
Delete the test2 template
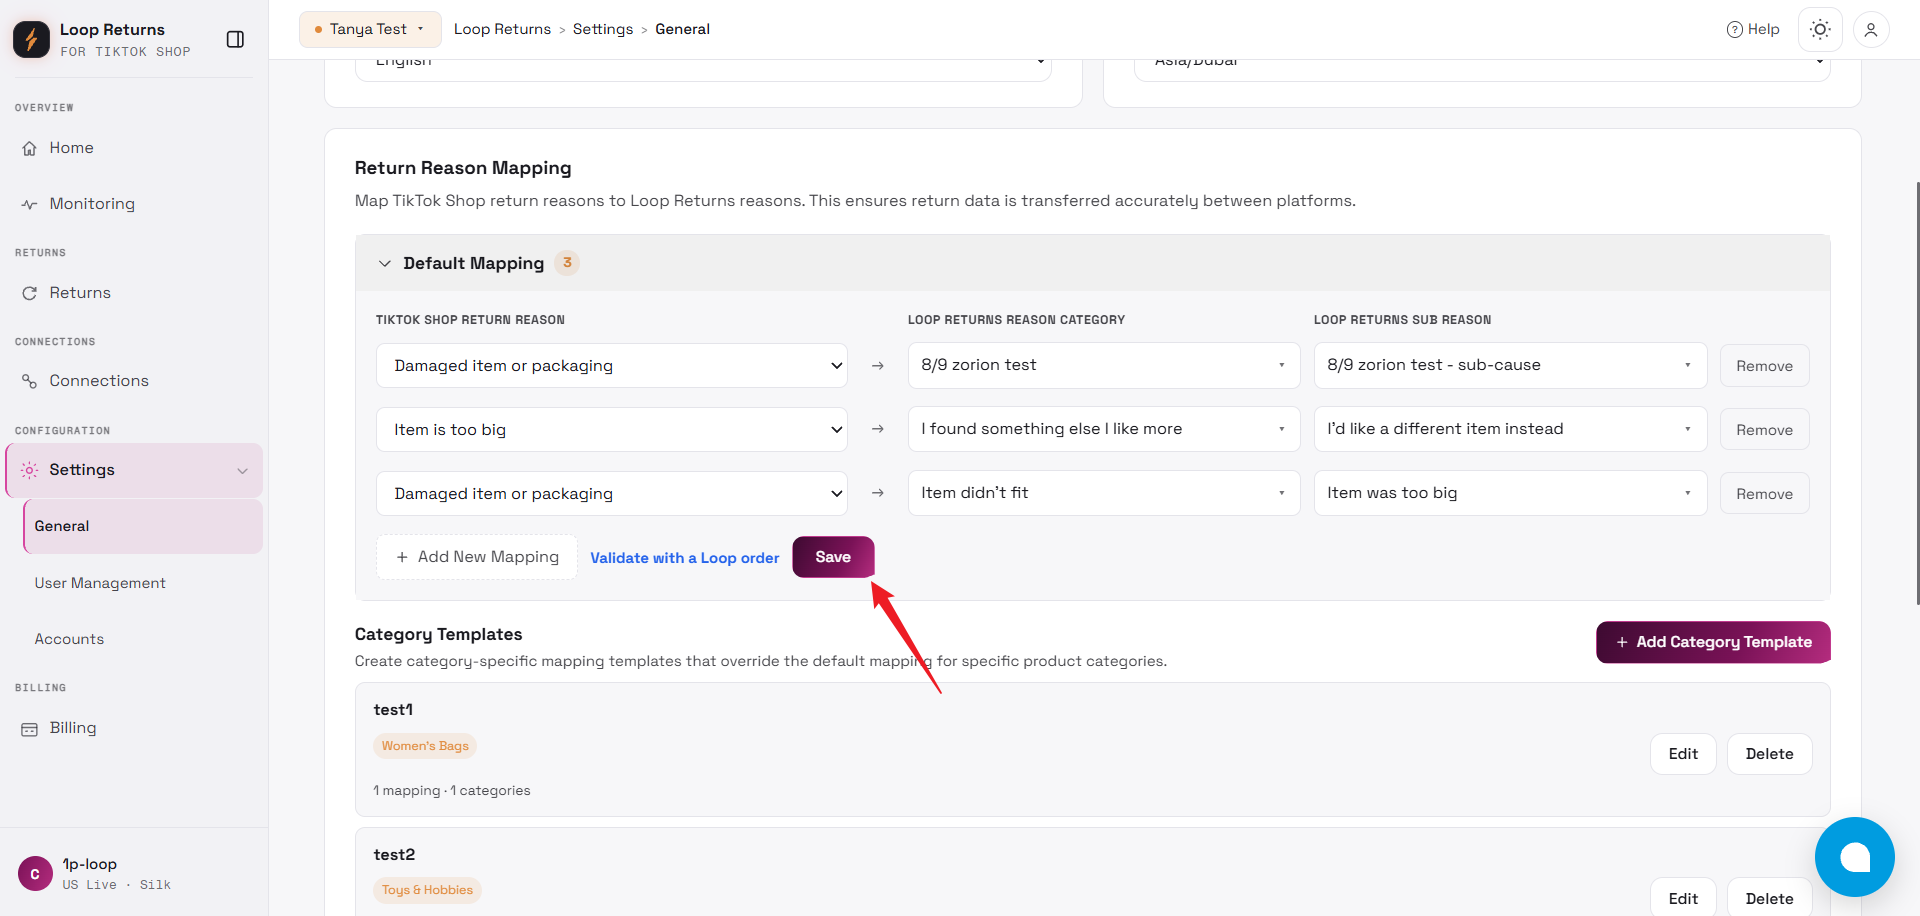(1769, 898)
